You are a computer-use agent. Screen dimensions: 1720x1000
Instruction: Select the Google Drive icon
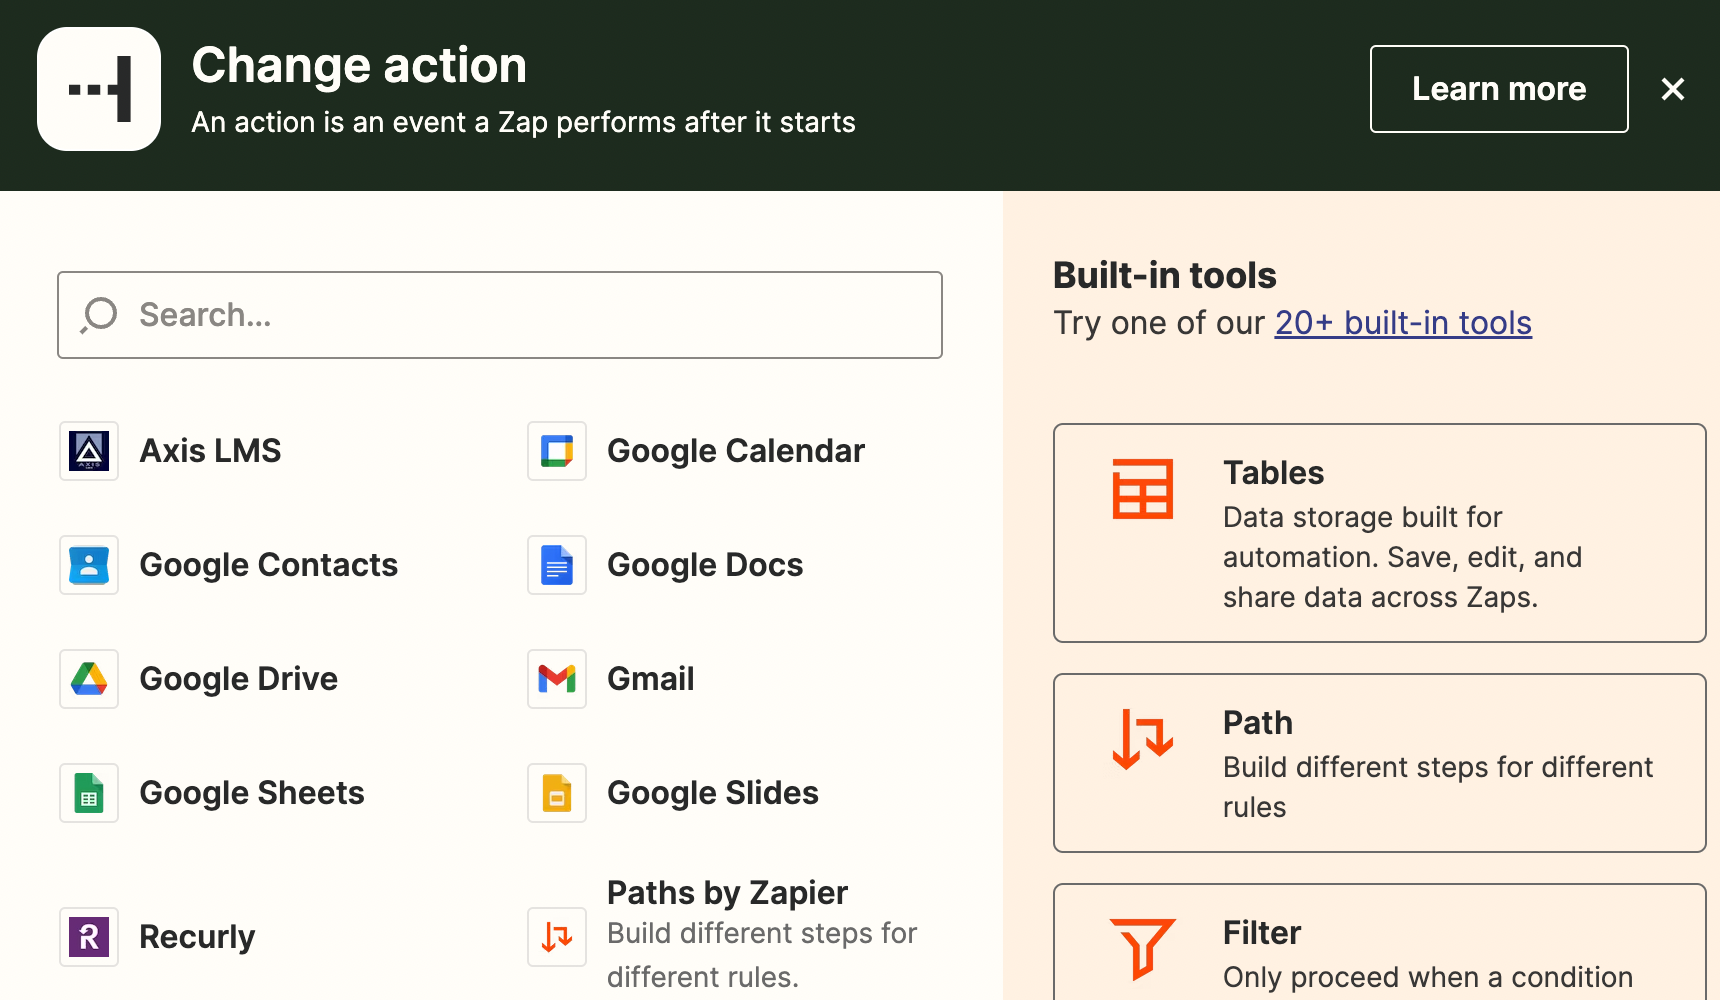point(89,679)
